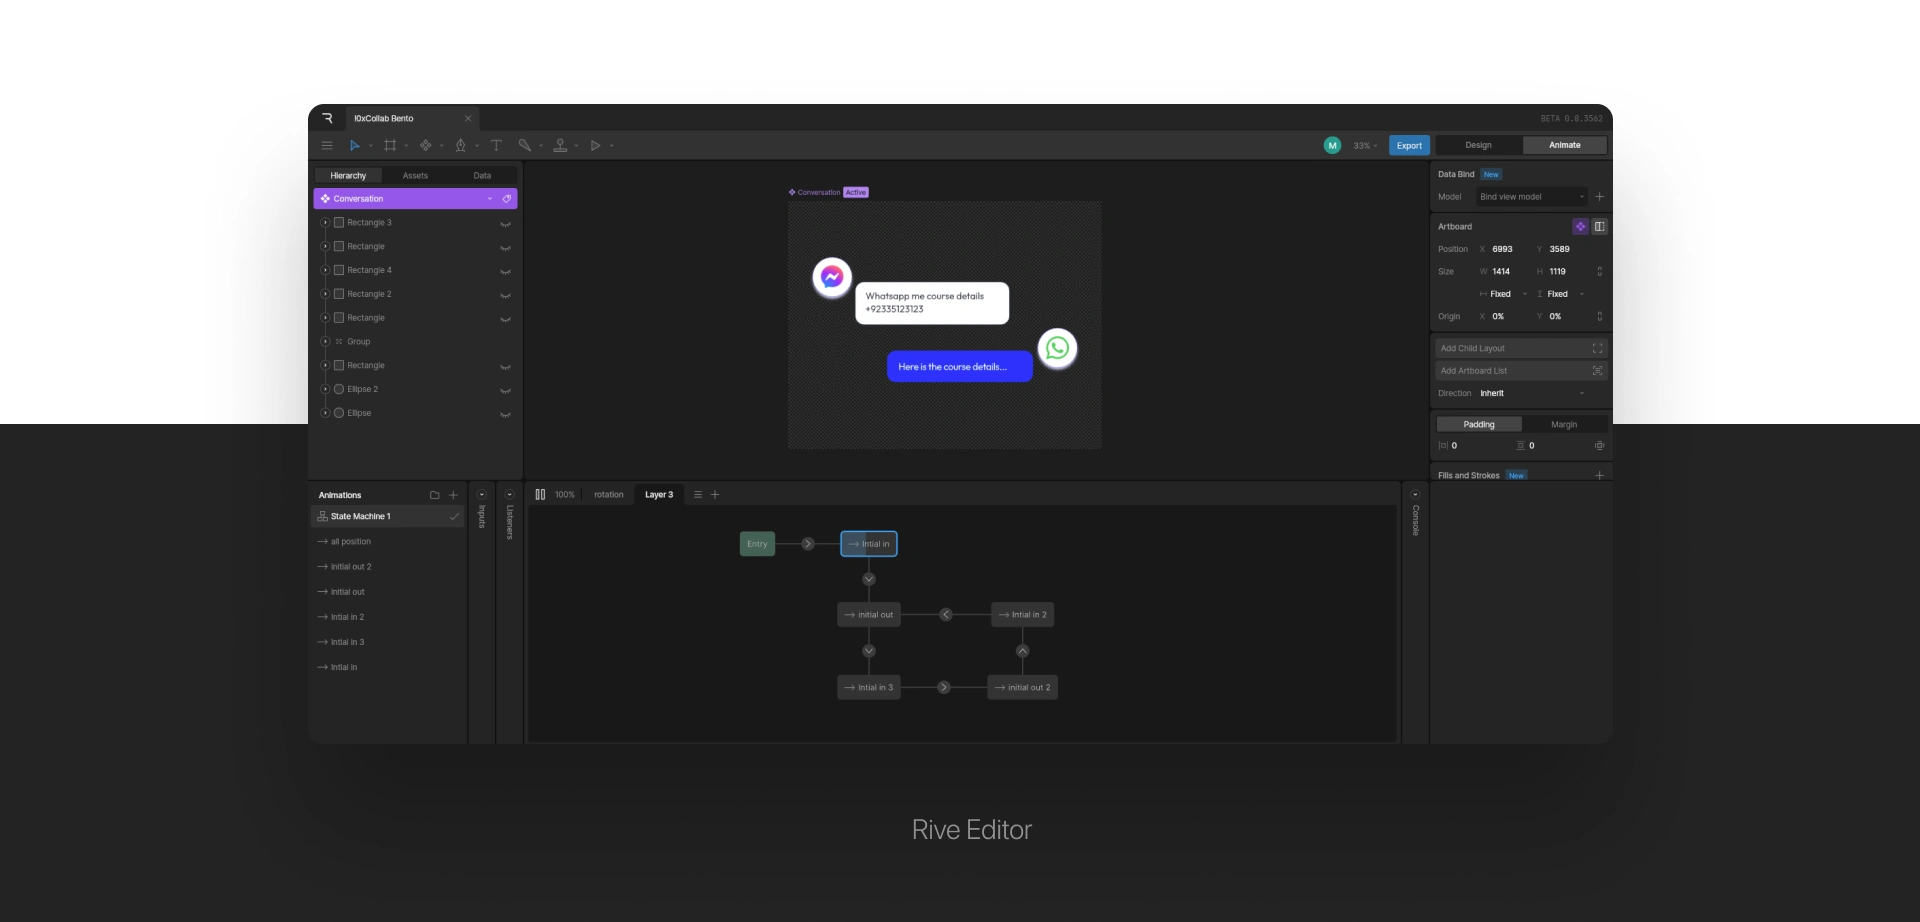
Task: Select State Machine 1 in Animations
Action: [x=388, y=517]
